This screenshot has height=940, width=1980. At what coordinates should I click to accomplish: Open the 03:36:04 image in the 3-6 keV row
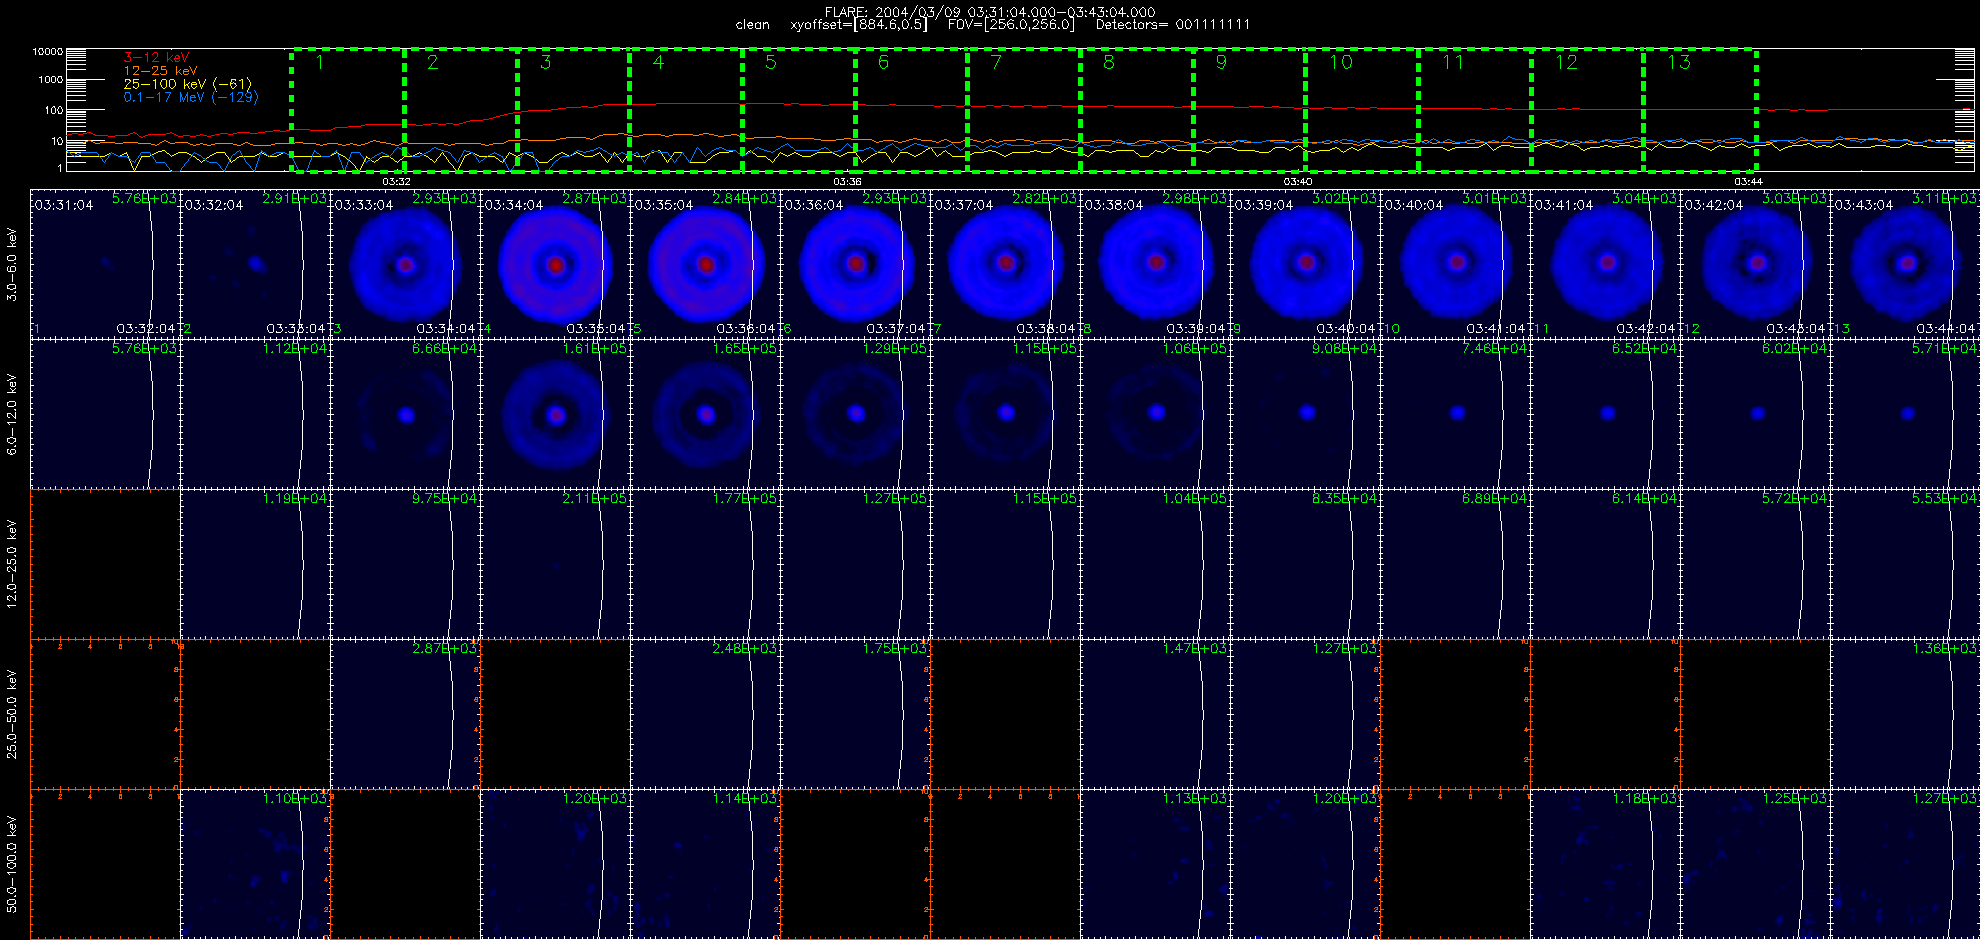tap(856, 264)
